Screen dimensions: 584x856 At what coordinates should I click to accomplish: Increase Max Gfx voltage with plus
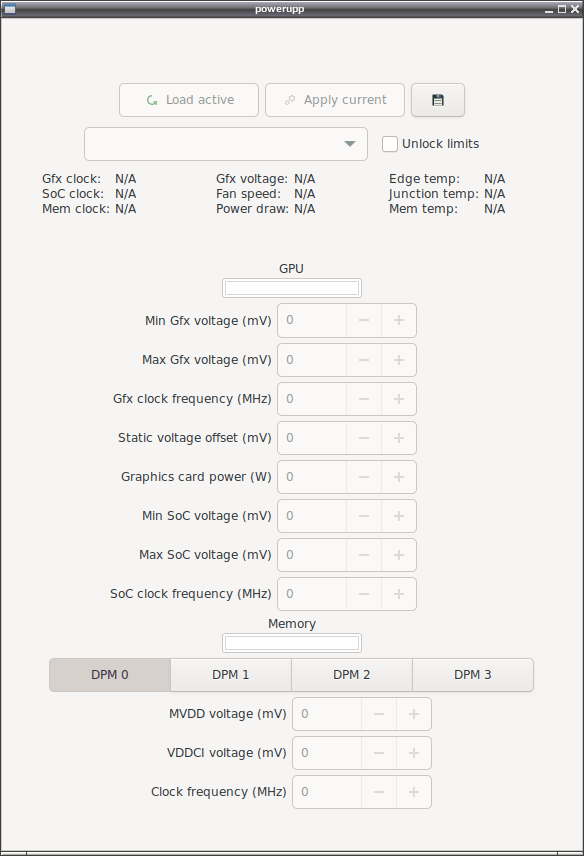coord(399,360)
